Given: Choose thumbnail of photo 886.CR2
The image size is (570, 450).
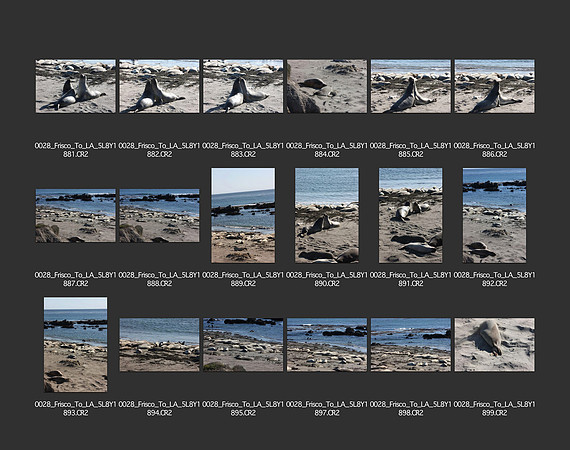Looking at the screenshot, I should (494, 86).
